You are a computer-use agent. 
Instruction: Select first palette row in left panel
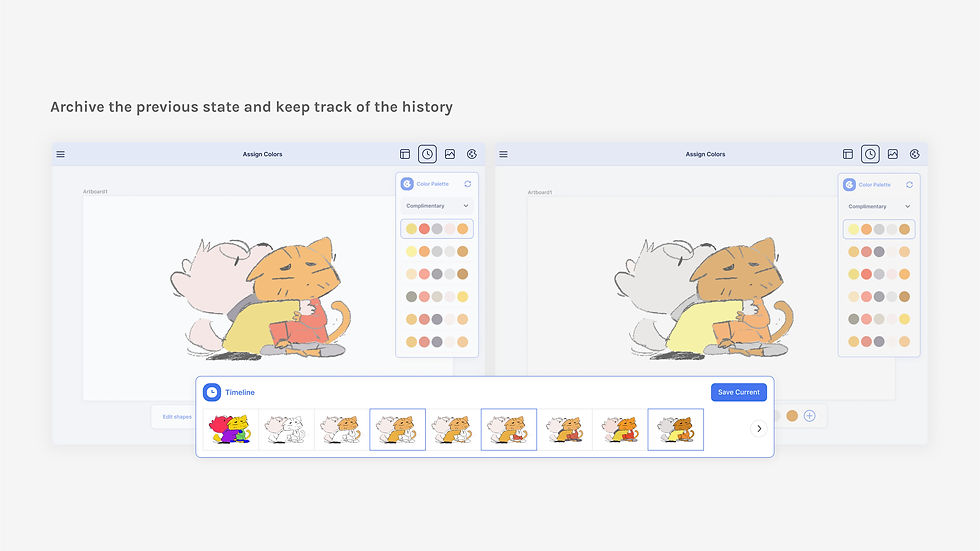coord(437,229)
